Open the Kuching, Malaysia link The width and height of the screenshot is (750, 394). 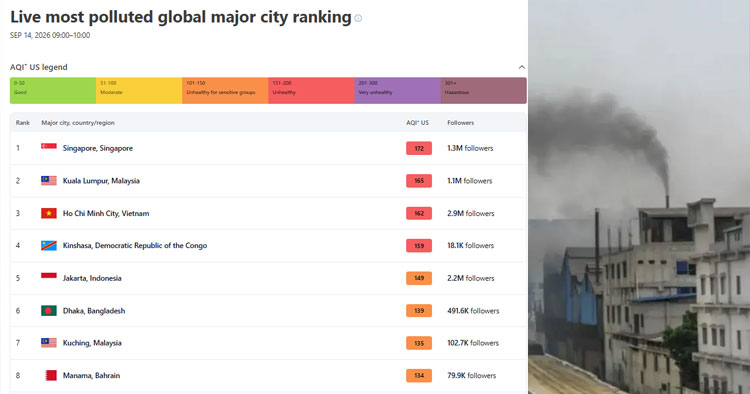pos(92,343)
